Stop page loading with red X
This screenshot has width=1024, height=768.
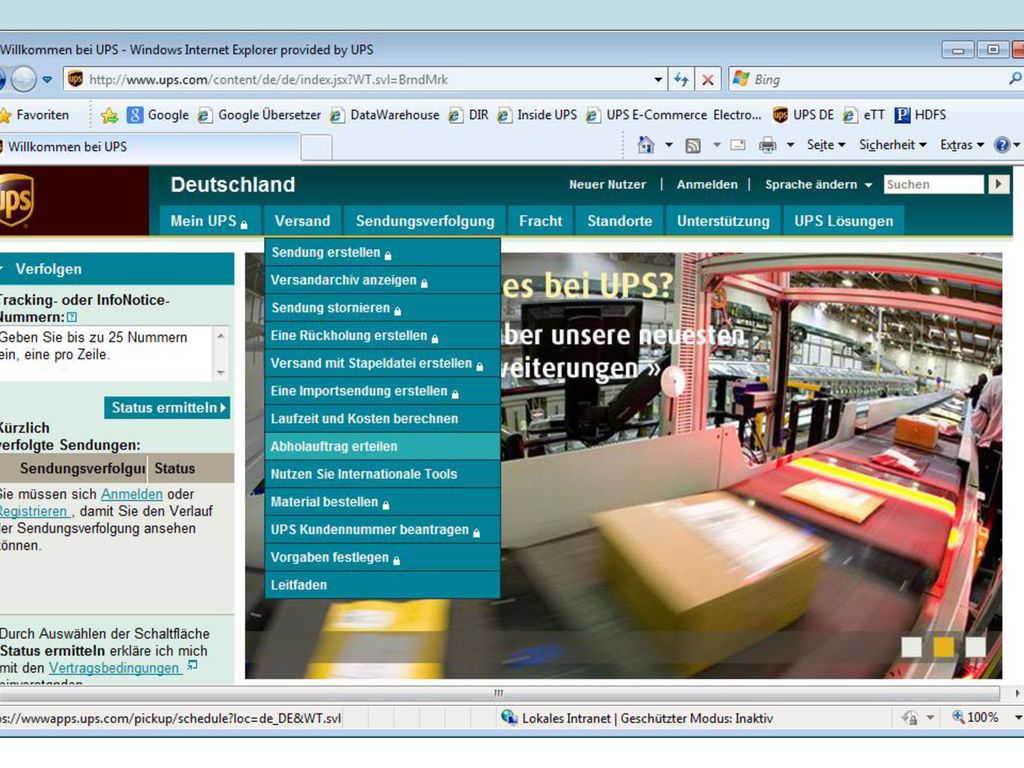[707, 80]
